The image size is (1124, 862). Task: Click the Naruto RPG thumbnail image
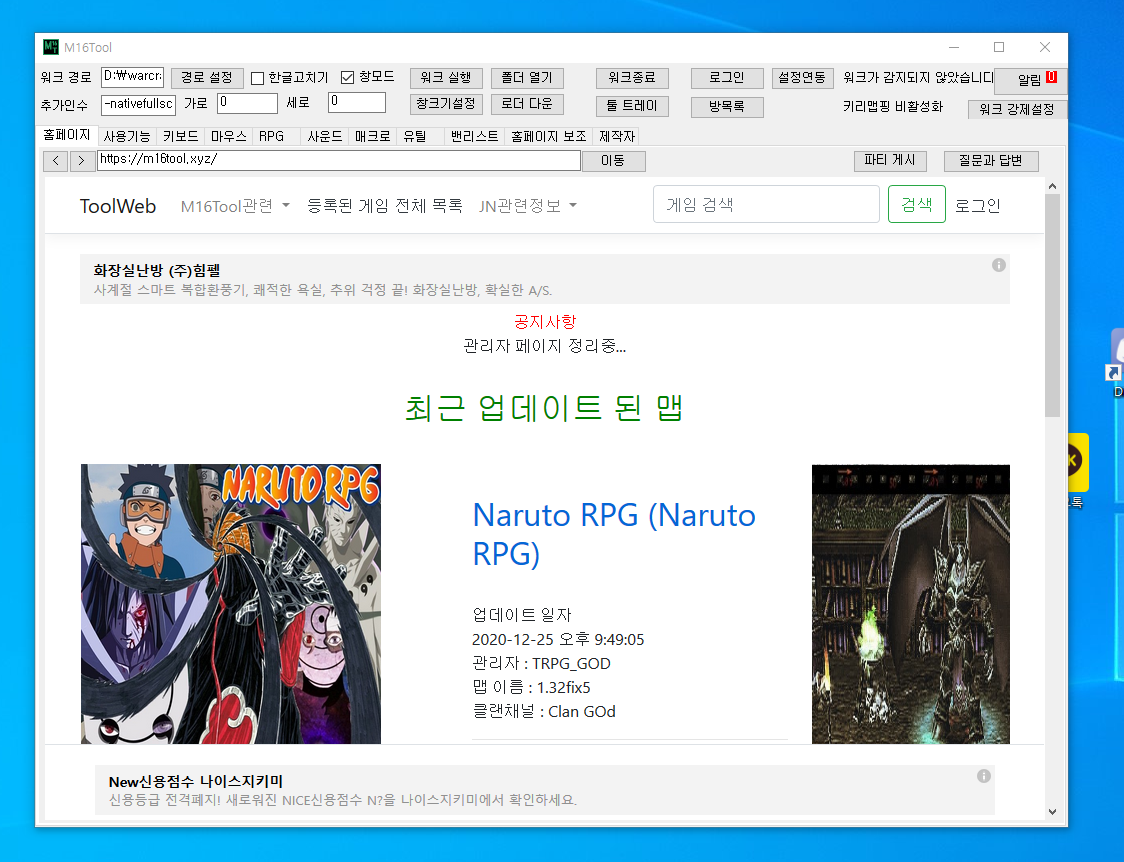tap(231, 604)
